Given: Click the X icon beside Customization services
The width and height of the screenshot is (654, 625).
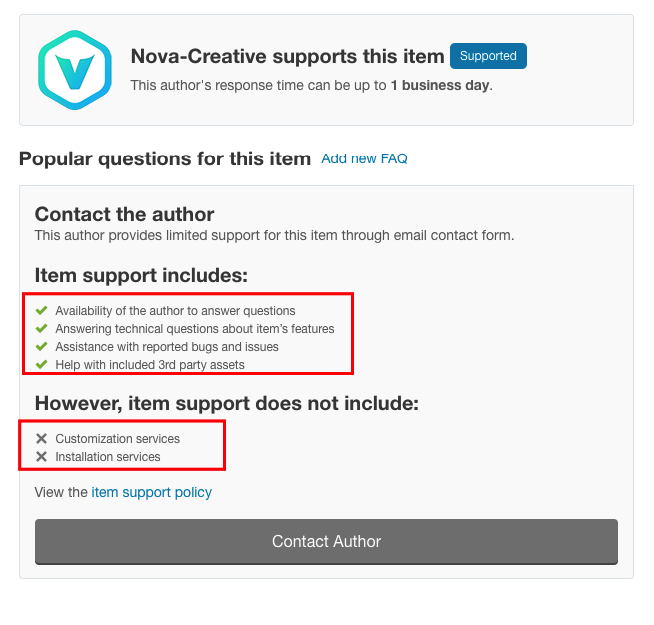Looking at the screenshot, I should pyautogui.click(x=41, y=439).
